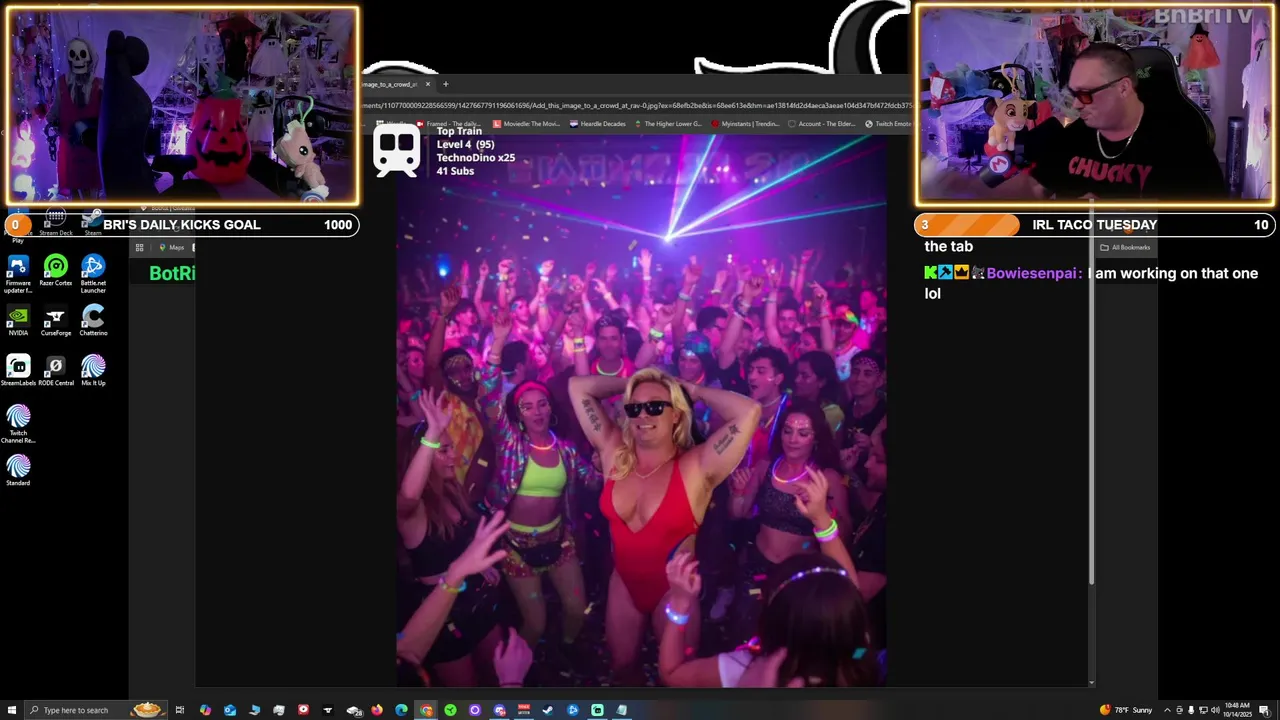
Task: Open the Razer Cortex desktop shortcut
Action: (x=56, y=271)
